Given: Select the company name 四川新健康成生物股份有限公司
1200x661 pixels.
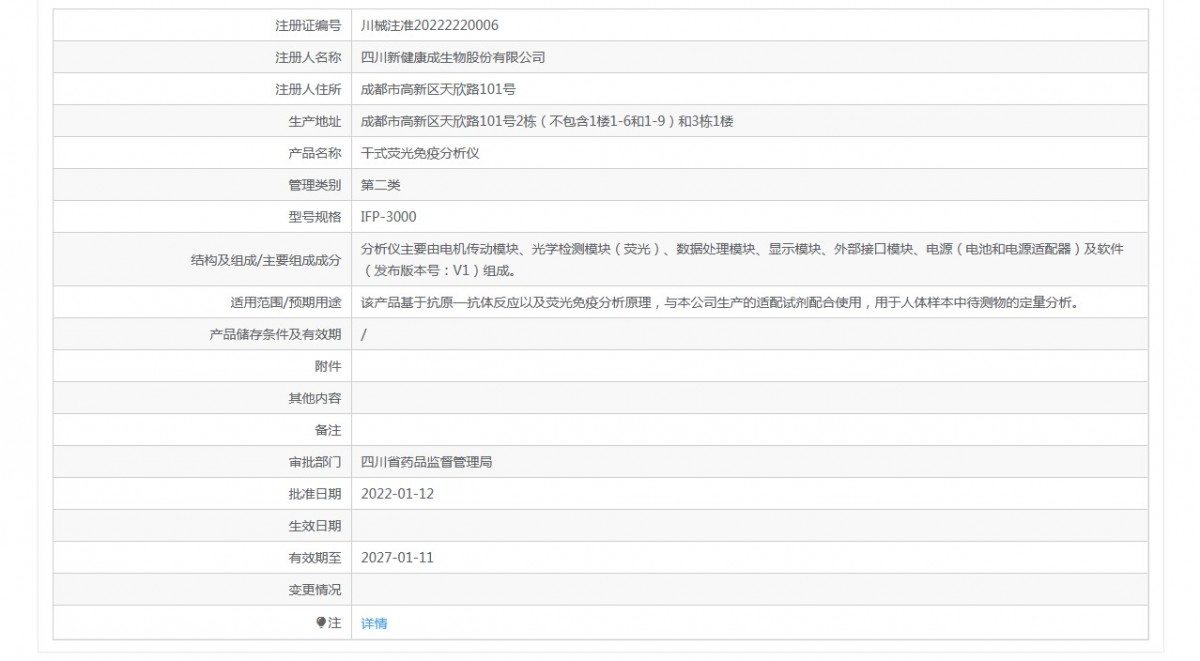Looking at the screenshot, I should click(x=453, y=57).
